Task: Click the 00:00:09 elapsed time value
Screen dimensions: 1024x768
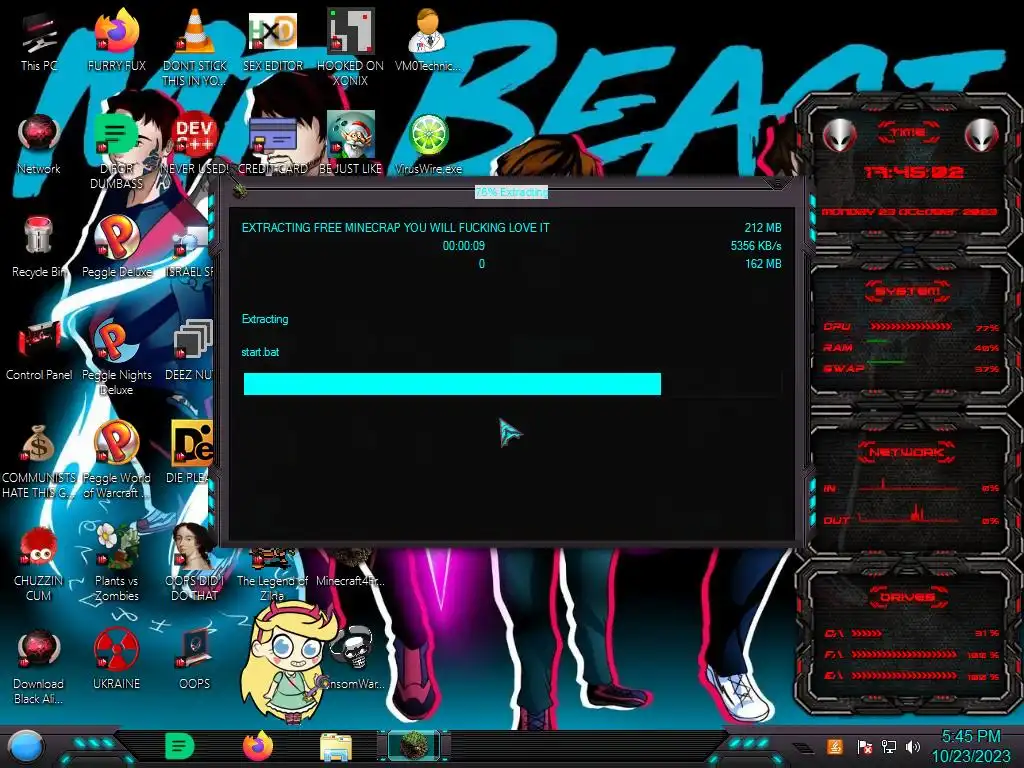Action: tap(464, 246)
